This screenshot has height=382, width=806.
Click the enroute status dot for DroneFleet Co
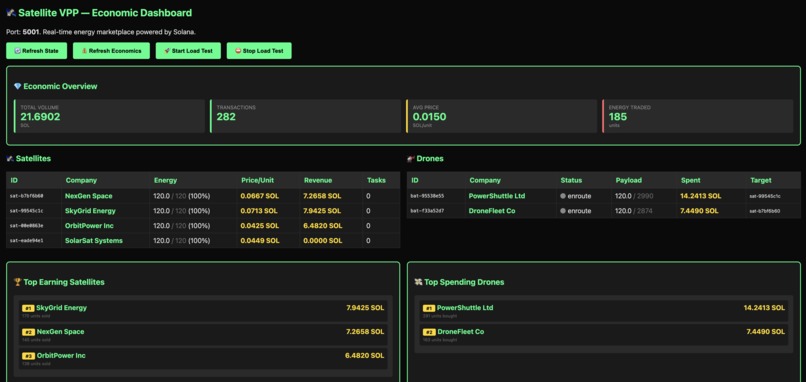[563, 211]
